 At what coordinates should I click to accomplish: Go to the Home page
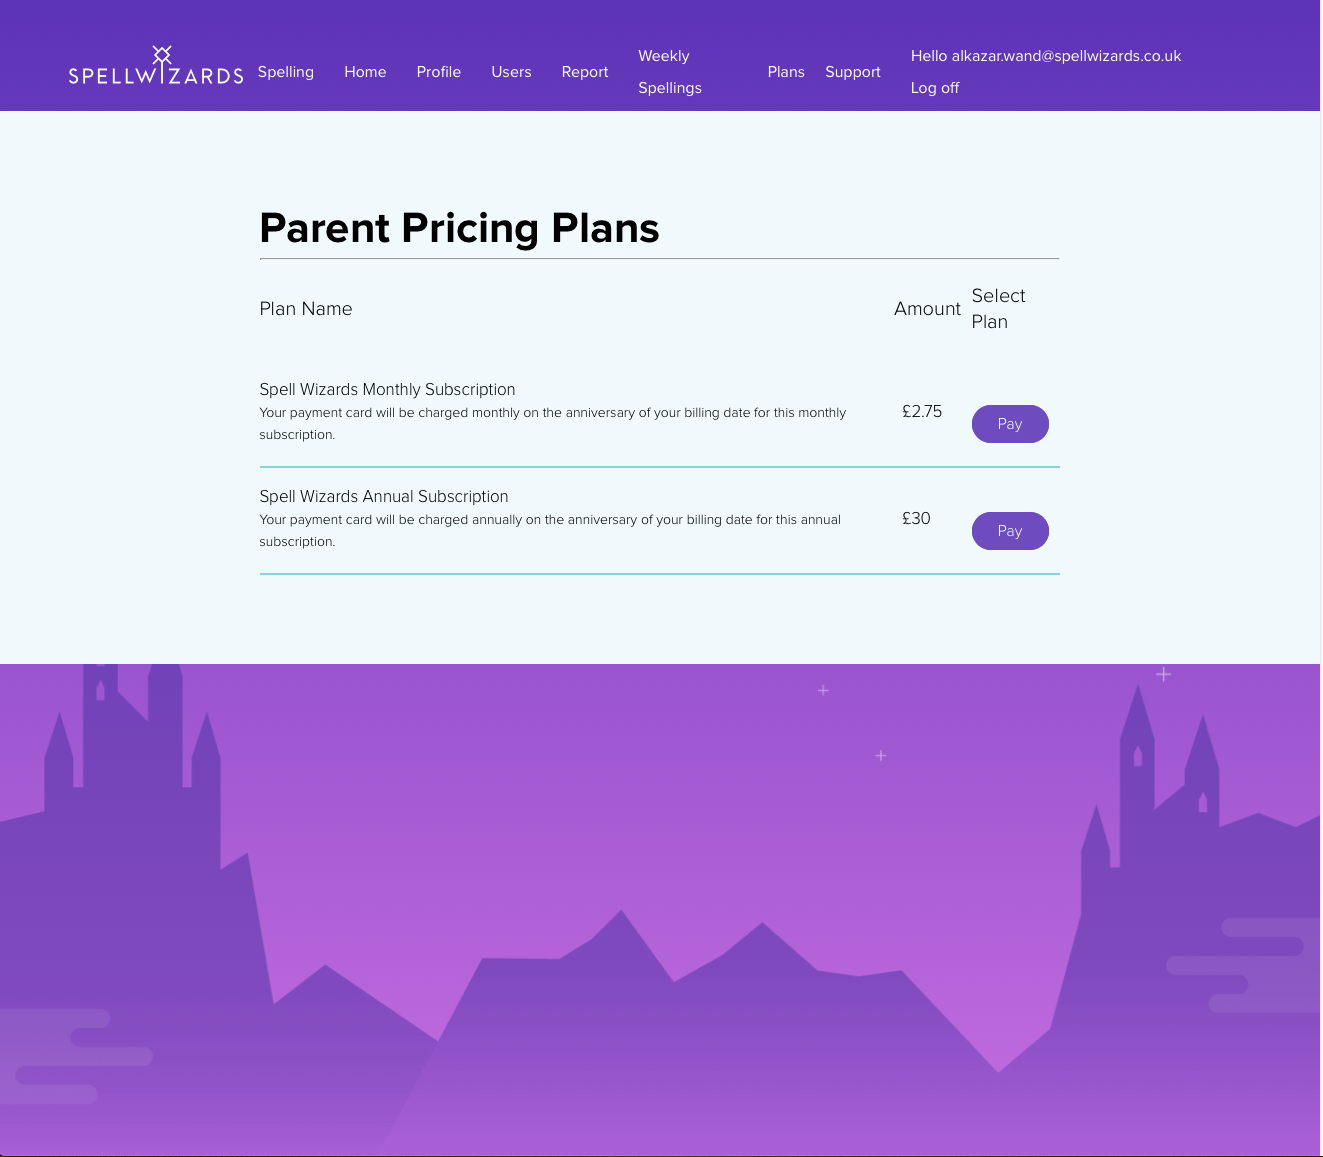pyautogui.click(x=365, y=72)
